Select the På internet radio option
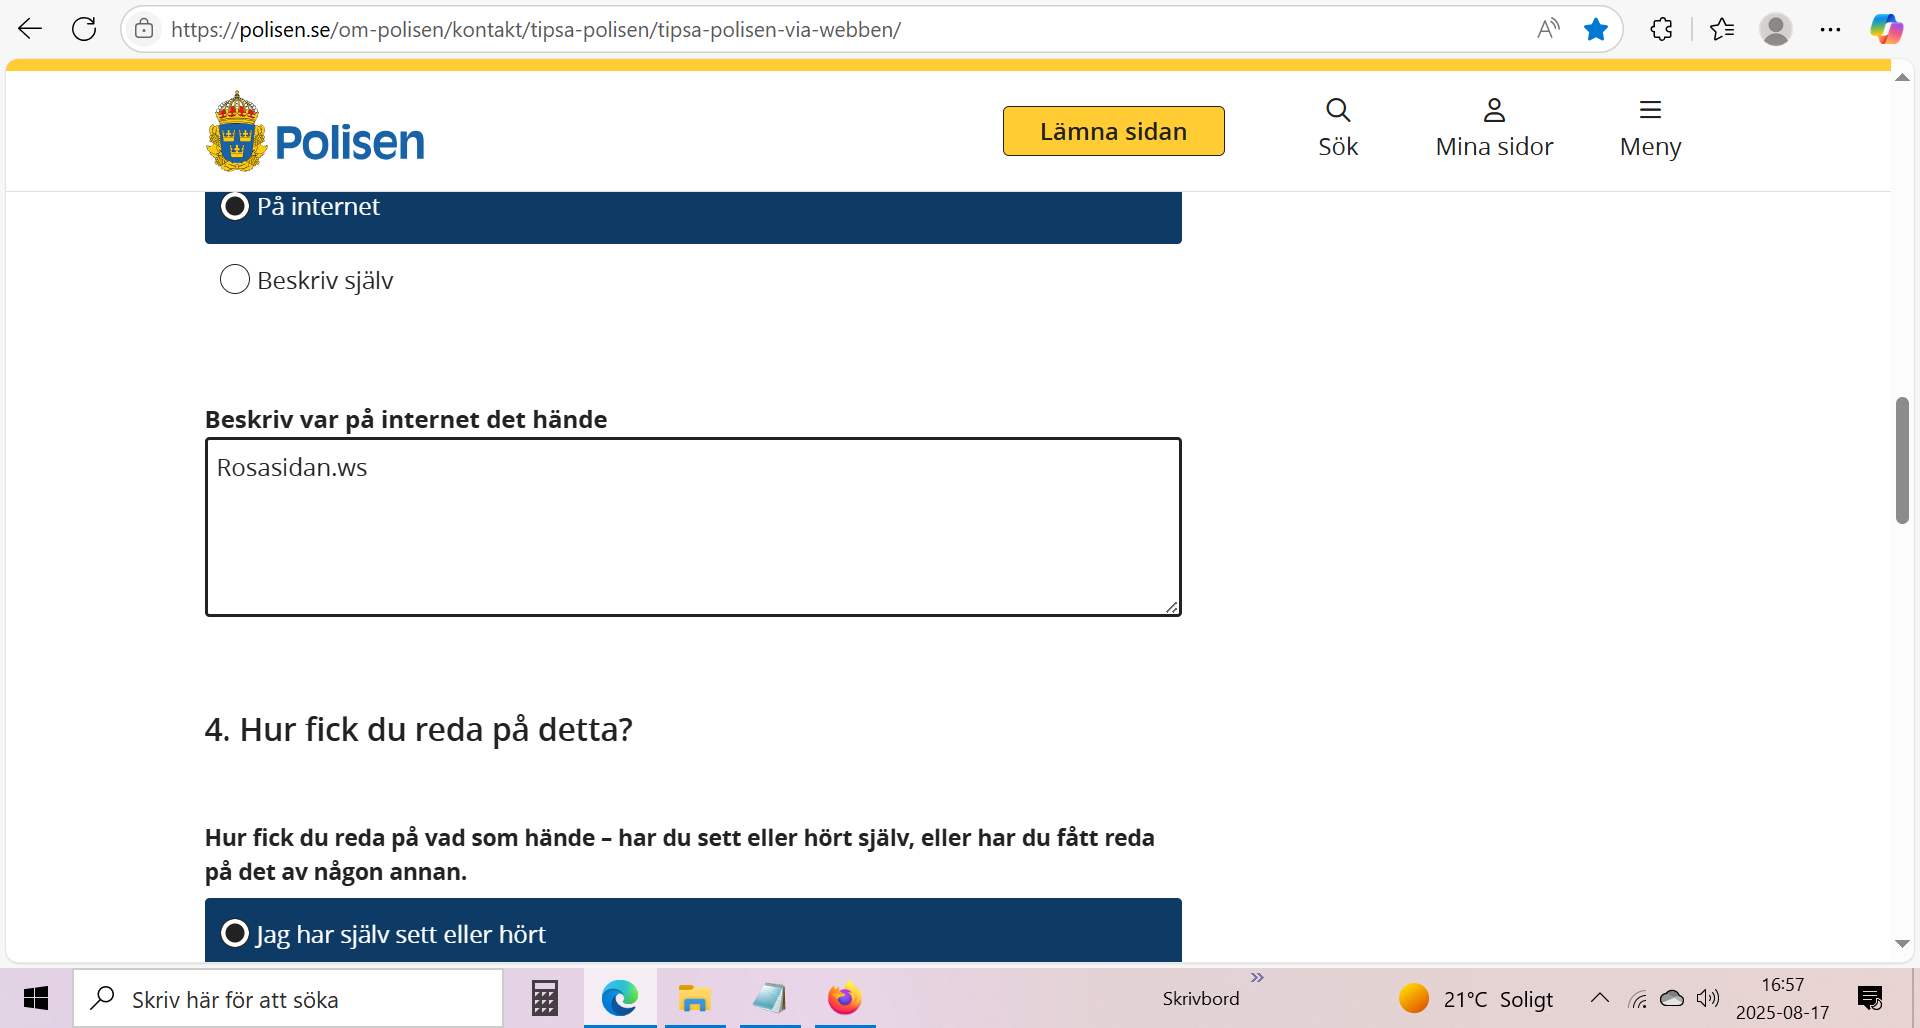This screenshot has width=1920, height=1028. (x=235, y=207)
